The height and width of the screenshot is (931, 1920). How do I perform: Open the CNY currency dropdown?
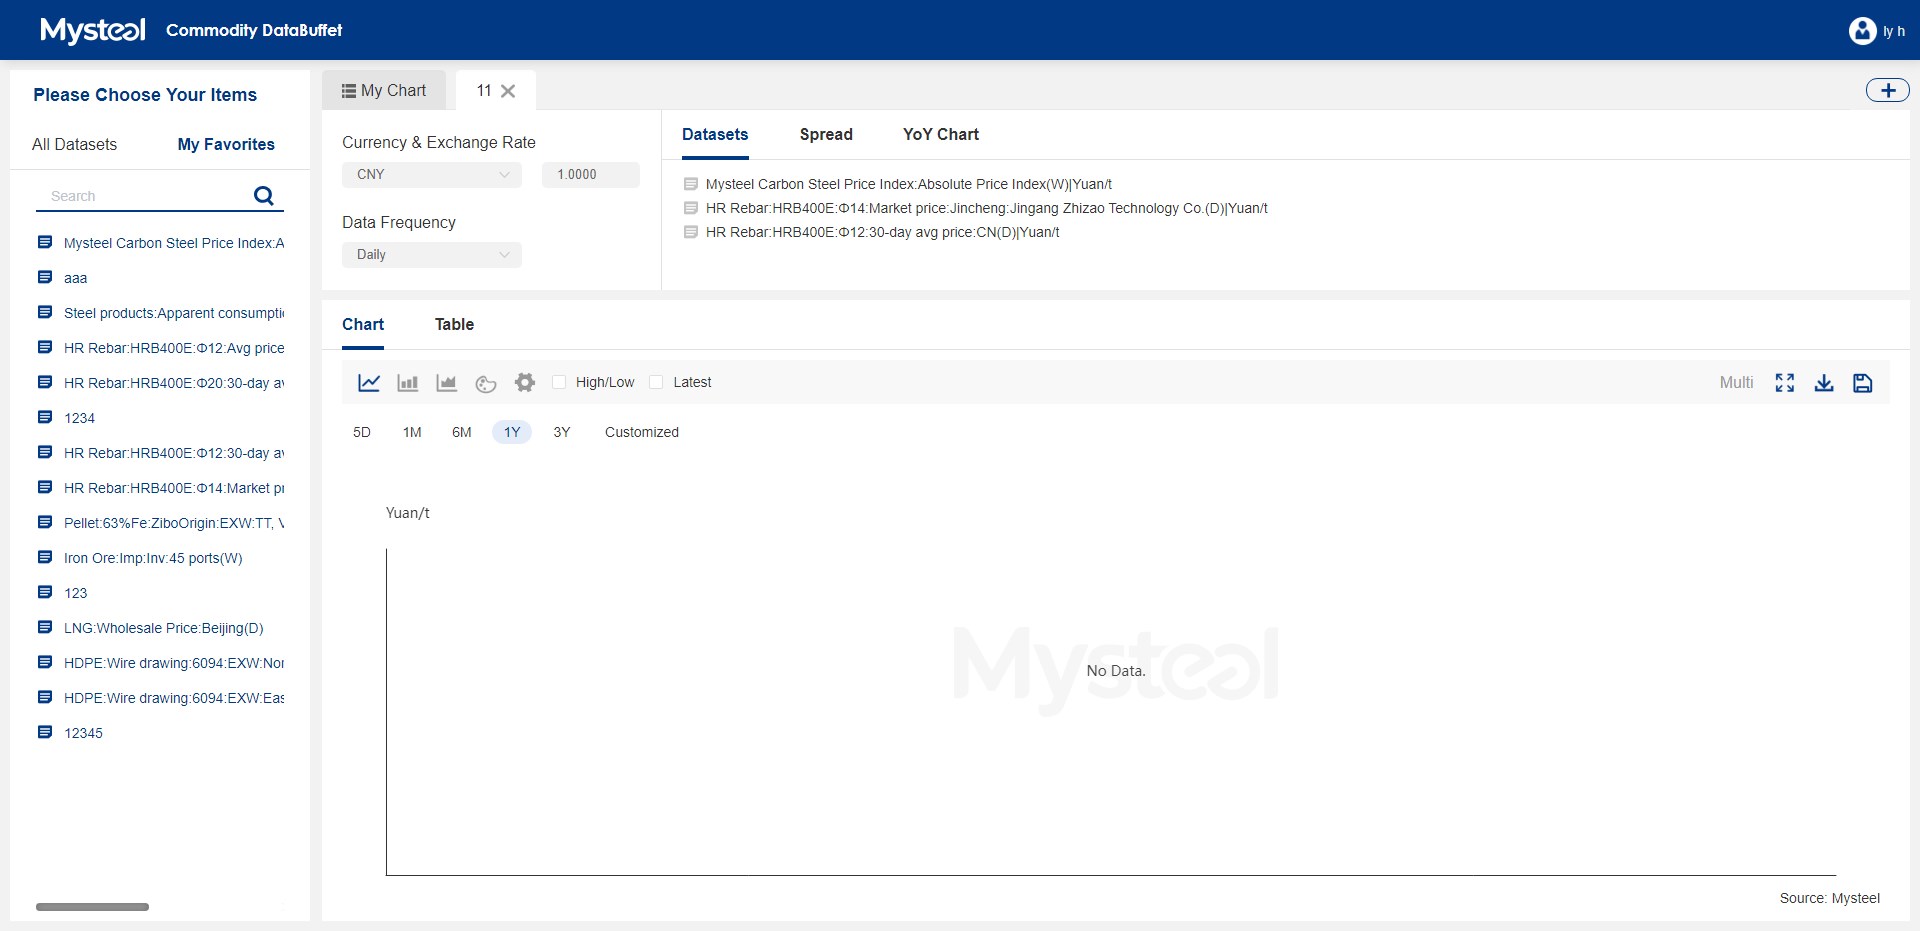432,174
